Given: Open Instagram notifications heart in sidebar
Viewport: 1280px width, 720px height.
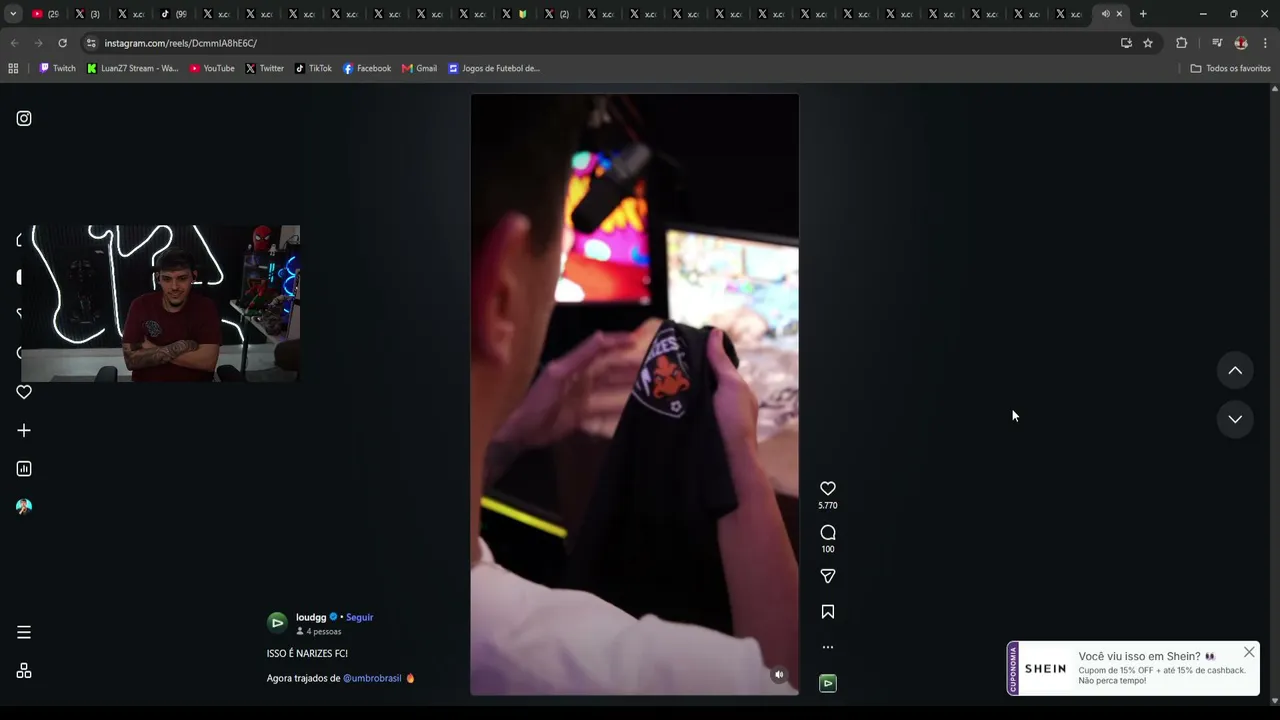Looking at the screenshot, I should coord(24,392).
